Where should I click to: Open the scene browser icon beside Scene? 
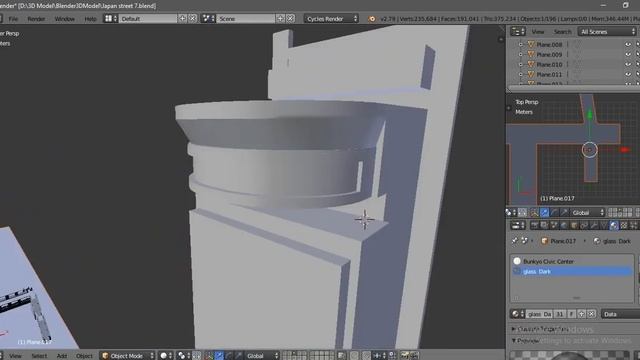(x=208, y=18)
